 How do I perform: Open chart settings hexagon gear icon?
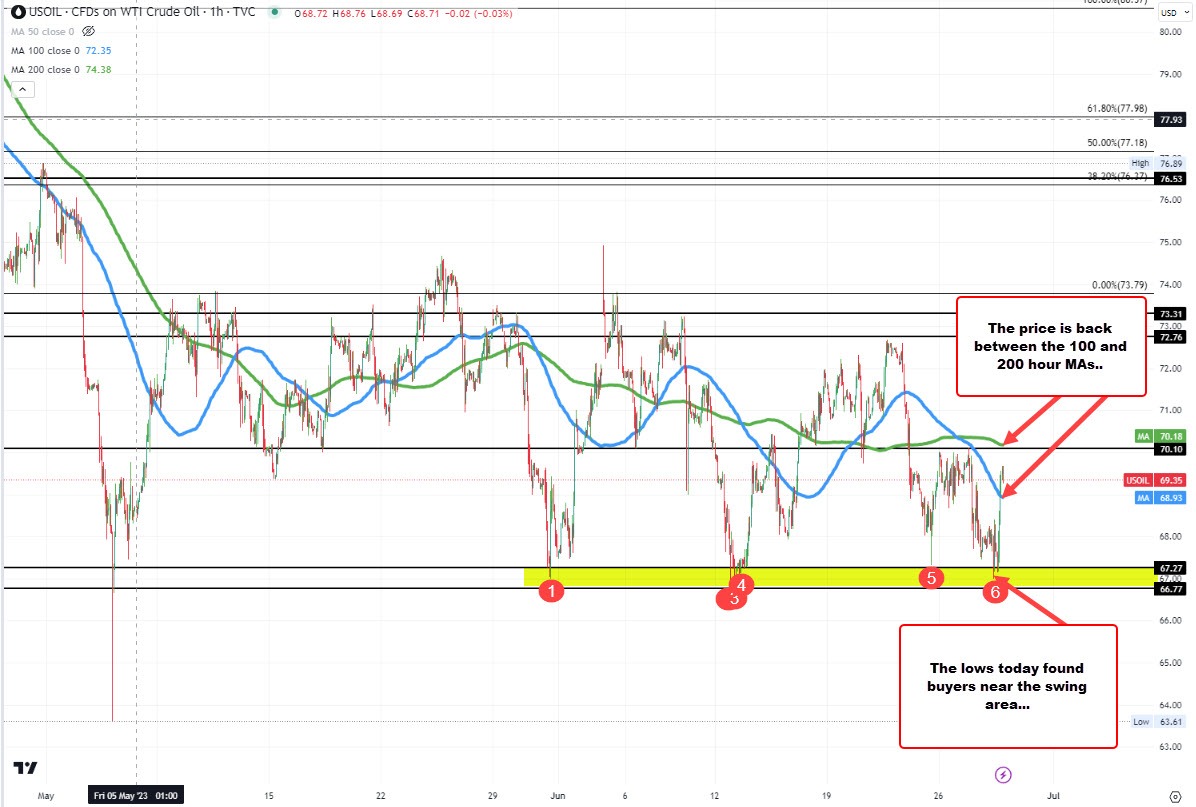1175,796
